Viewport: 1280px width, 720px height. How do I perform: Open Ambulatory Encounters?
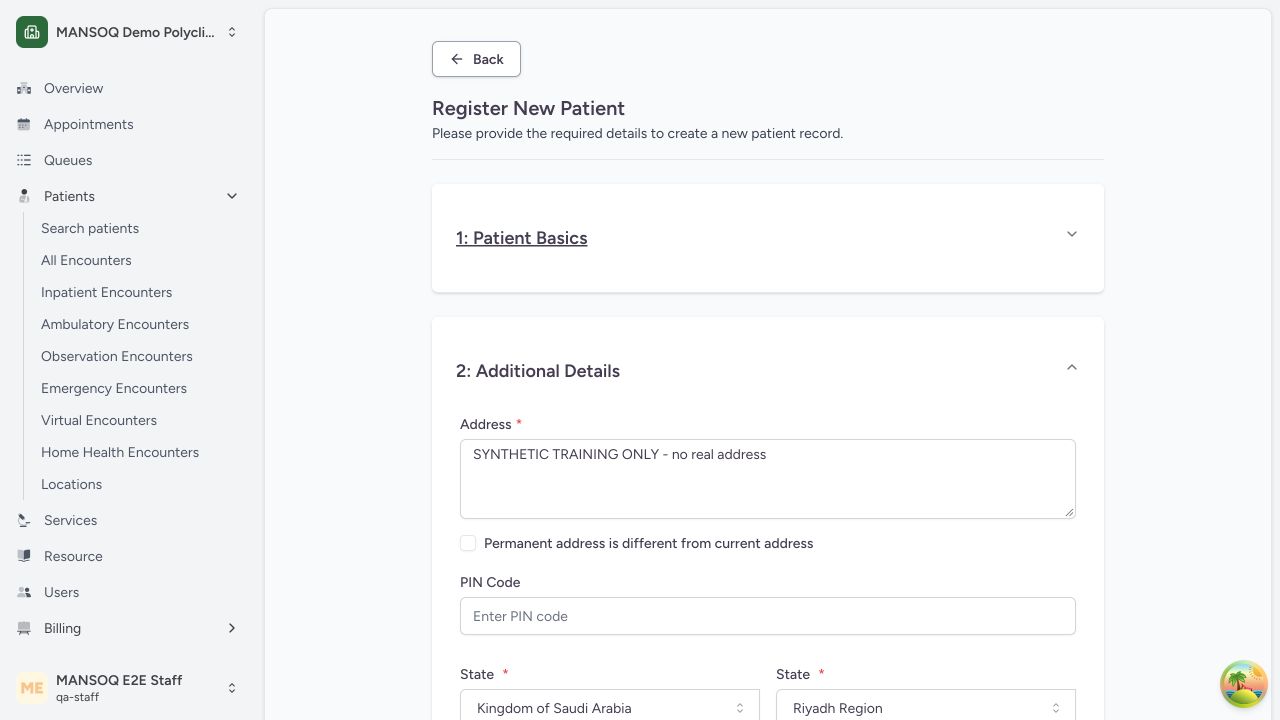tap(115, 324)
